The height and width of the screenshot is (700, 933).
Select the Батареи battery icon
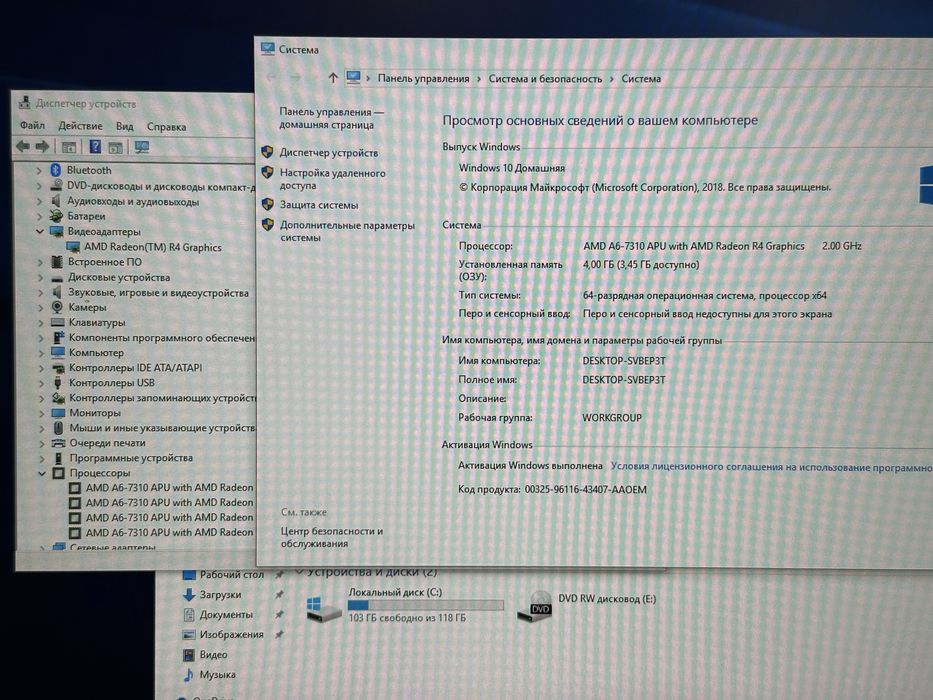point(57,216)
